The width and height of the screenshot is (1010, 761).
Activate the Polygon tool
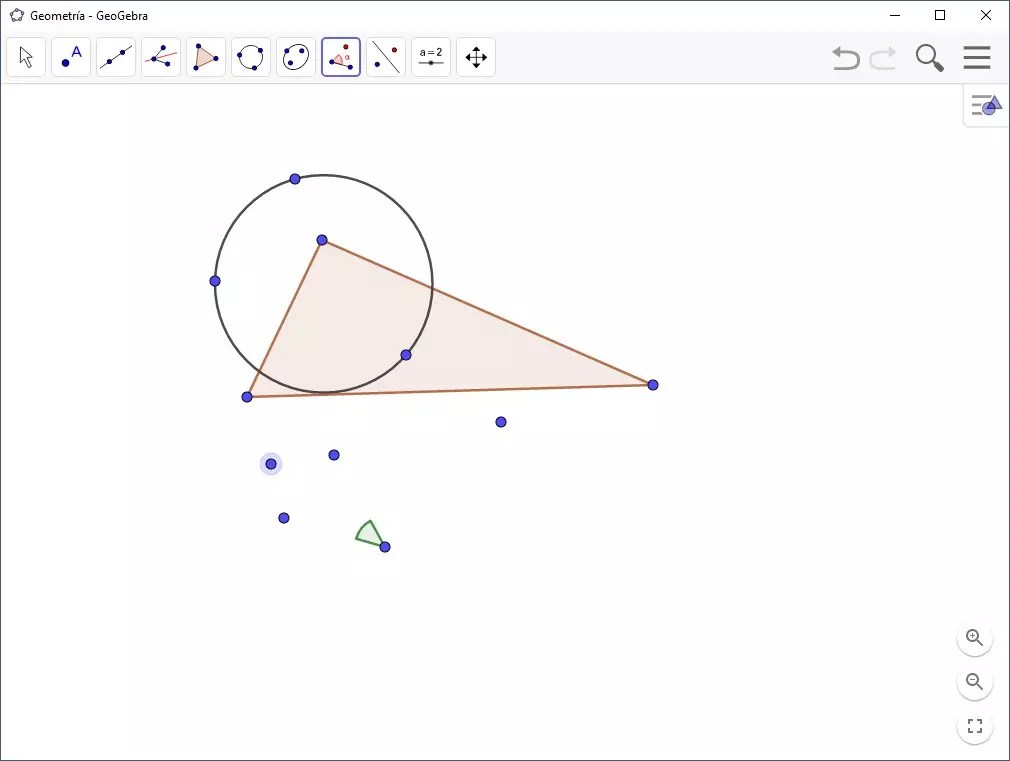click(x=206, y=57)
